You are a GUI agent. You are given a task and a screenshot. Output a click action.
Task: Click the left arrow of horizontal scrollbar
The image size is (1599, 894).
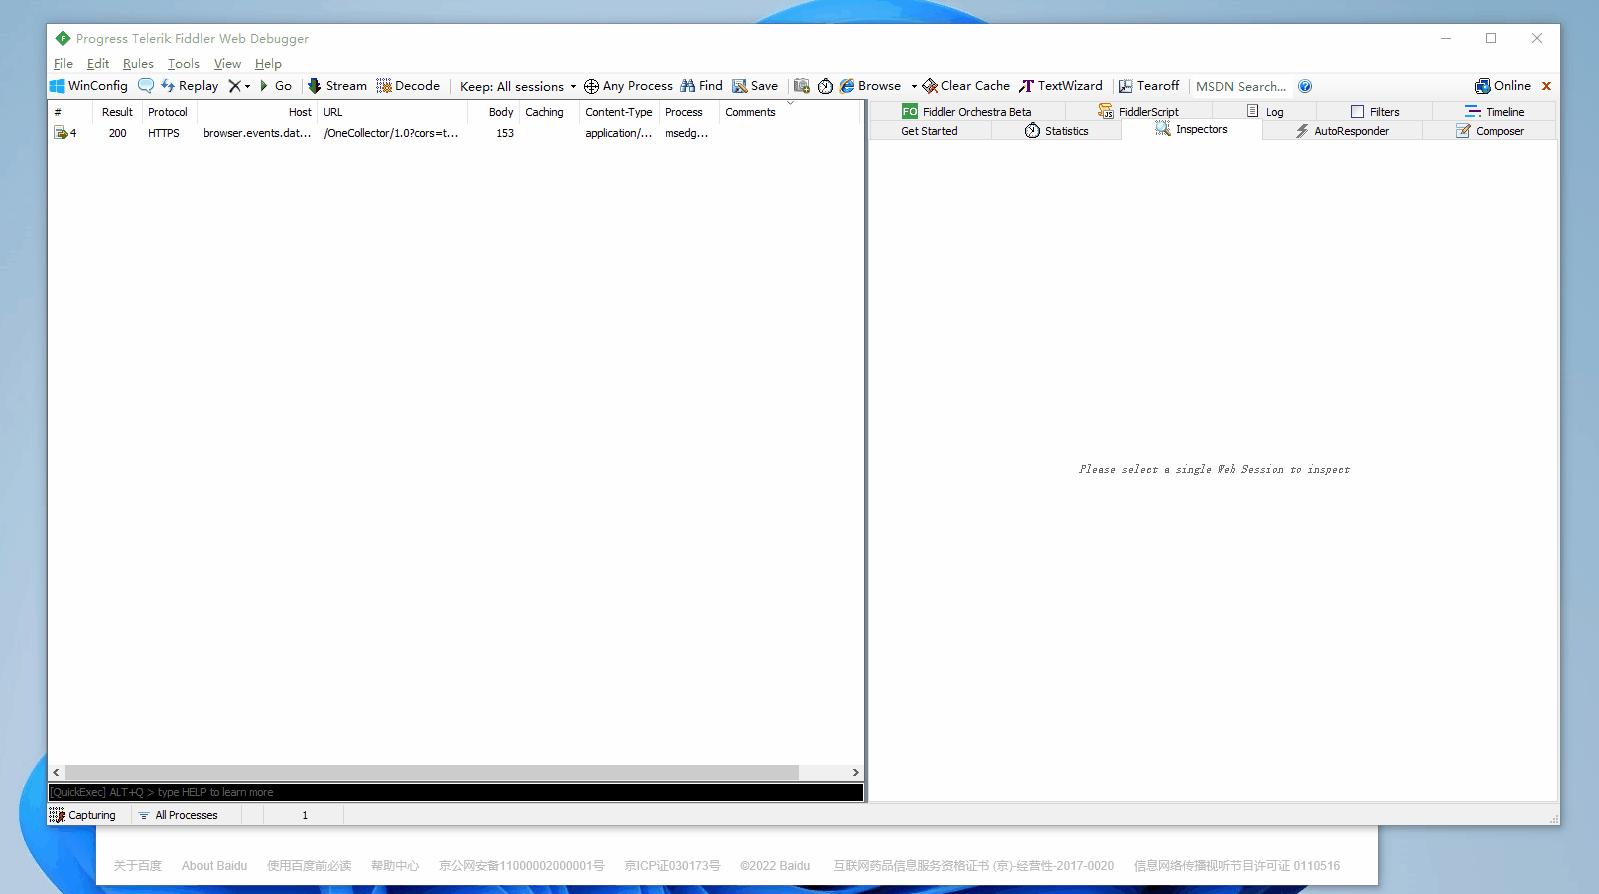(56, 772)
